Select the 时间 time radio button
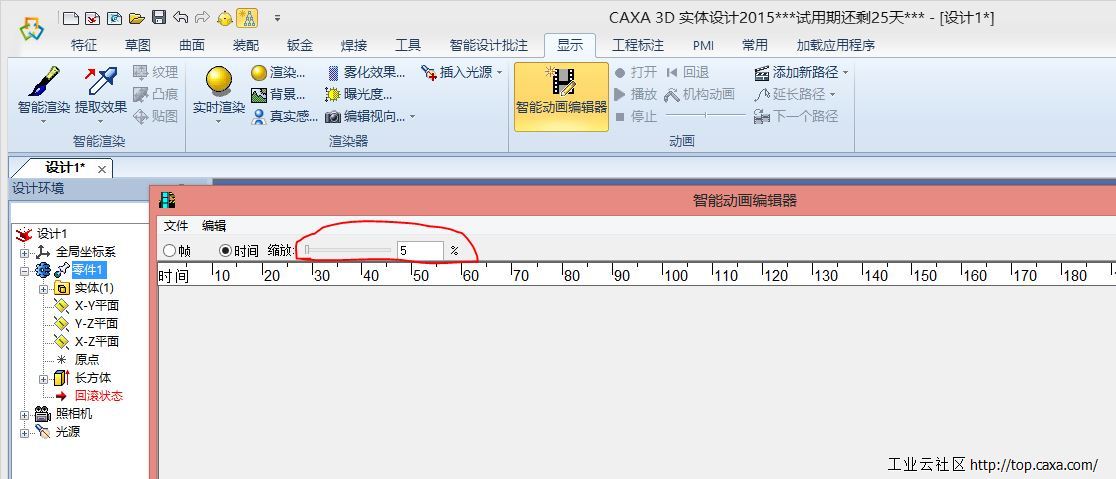Screen dimensions: 1116x479 (x=226, y=251)
